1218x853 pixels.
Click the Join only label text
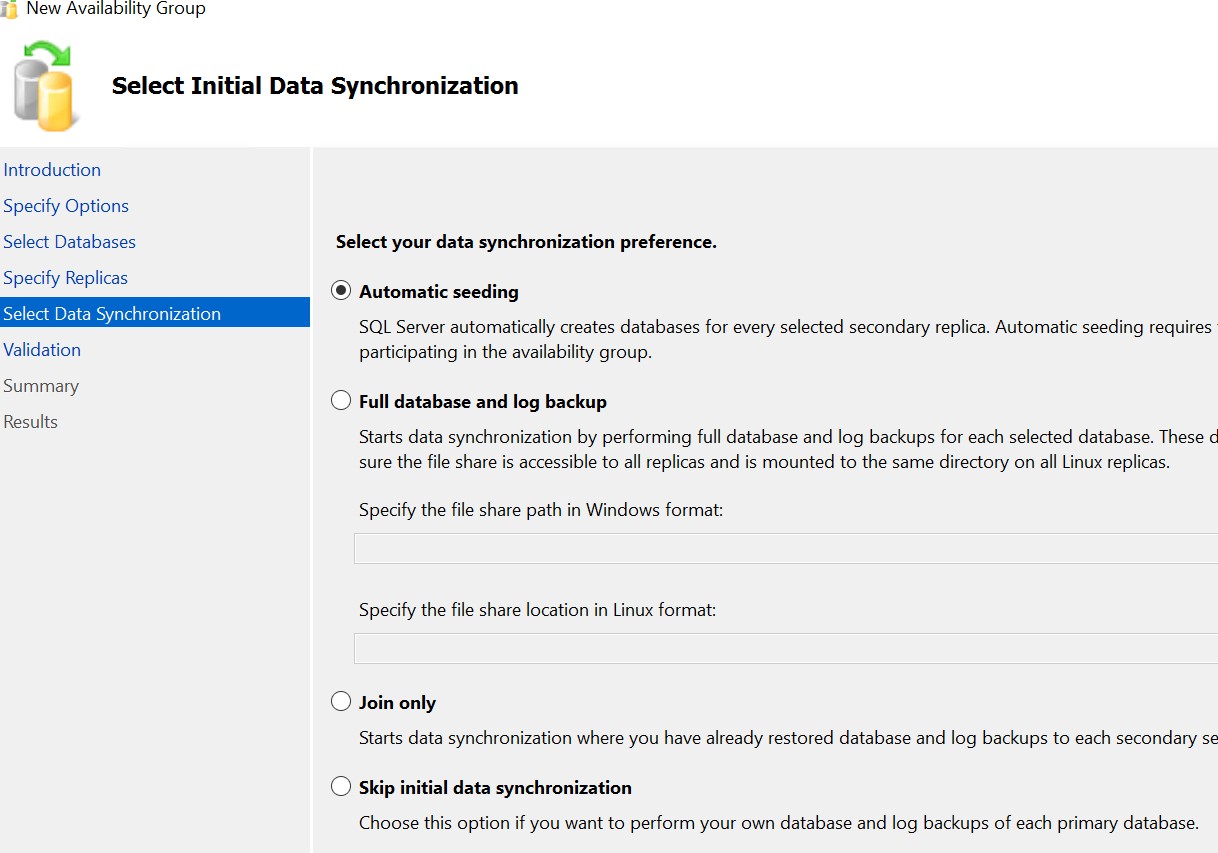pyautogui.click(x=397, y=703)
